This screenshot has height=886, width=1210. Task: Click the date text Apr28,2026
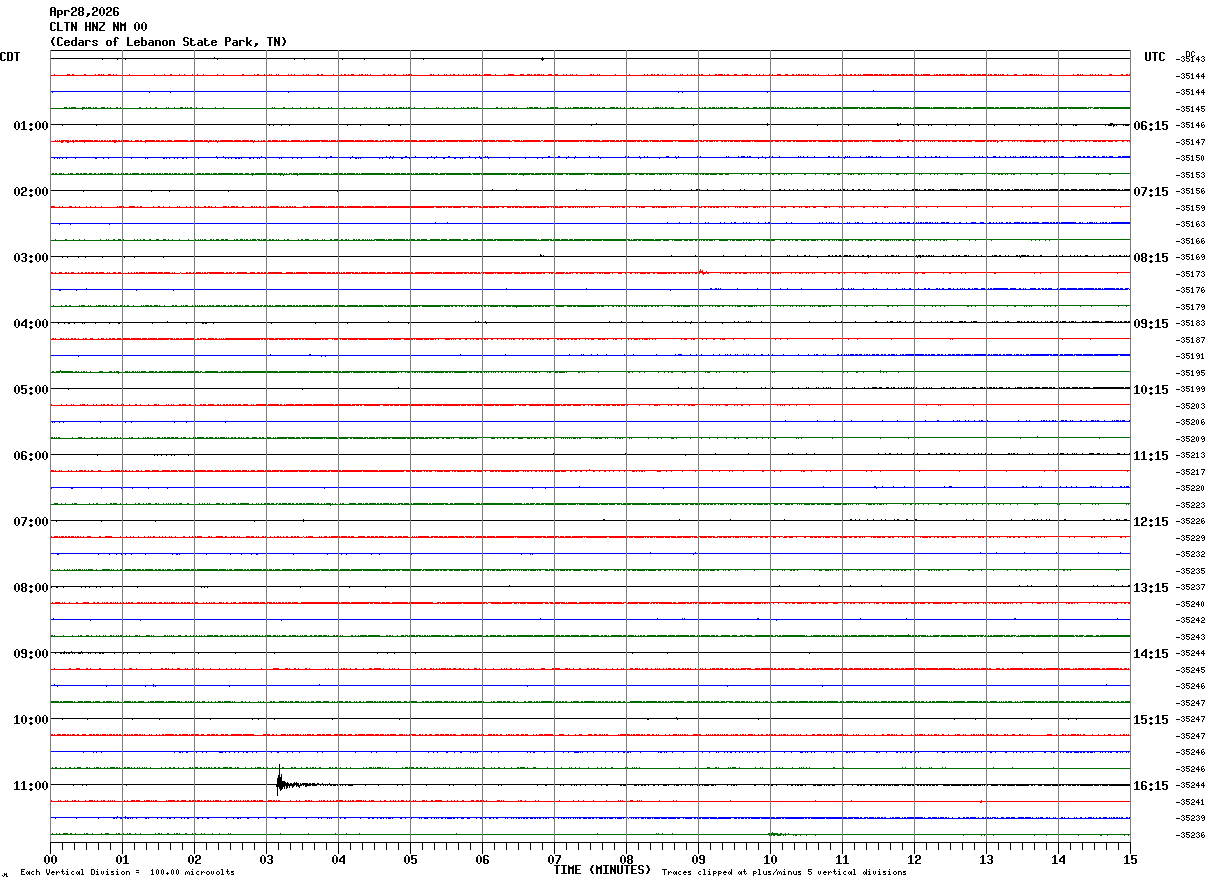[x=84, y=12]
